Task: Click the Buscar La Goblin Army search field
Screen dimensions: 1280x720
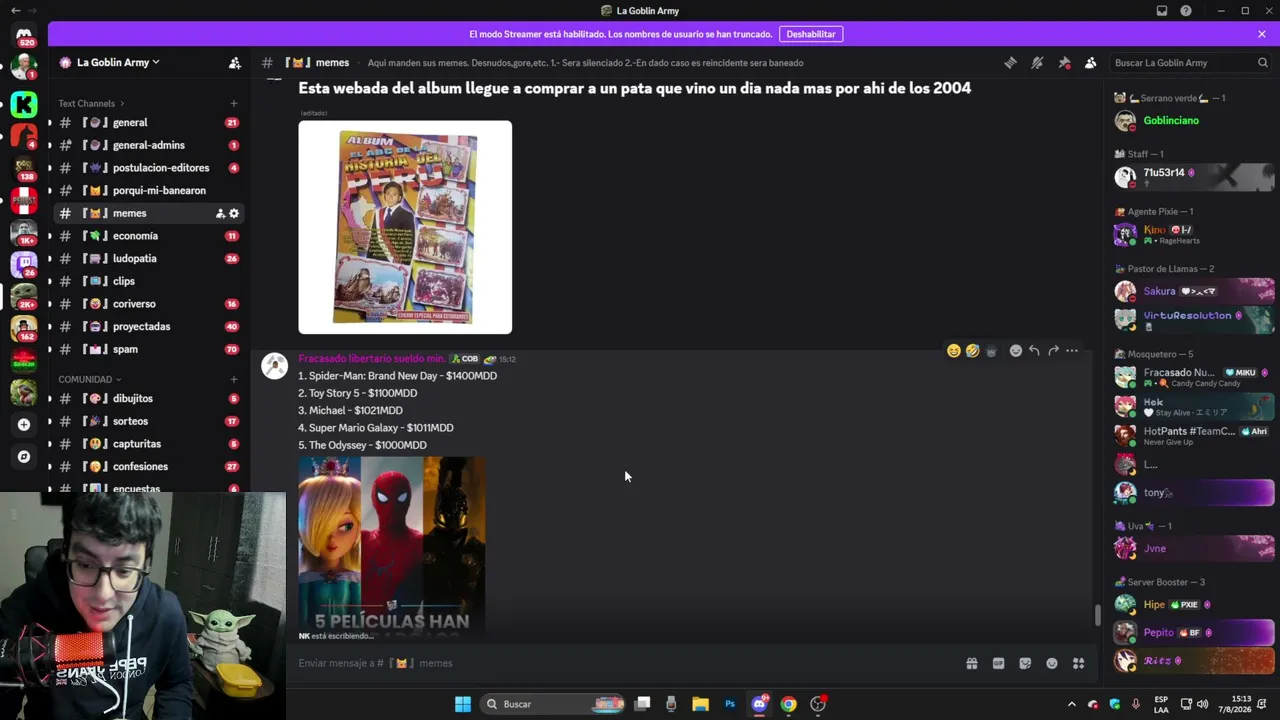Action: point(1190,62)
